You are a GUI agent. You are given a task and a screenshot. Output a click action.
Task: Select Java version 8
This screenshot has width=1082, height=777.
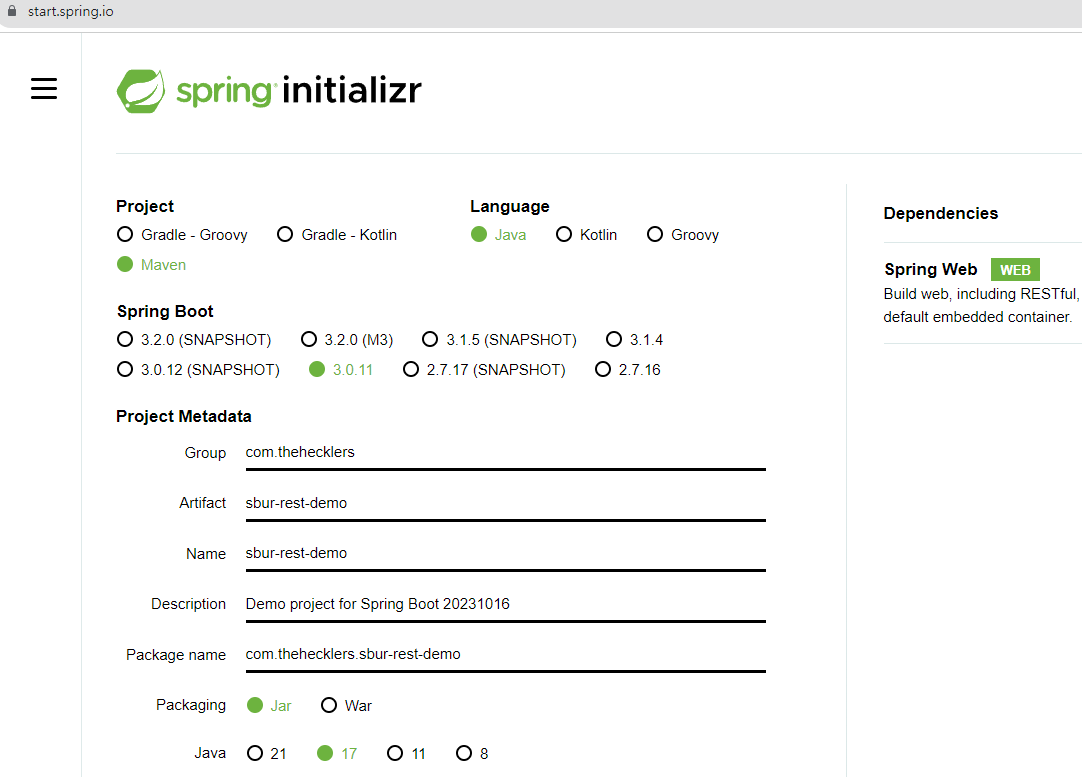click(472, 753)
